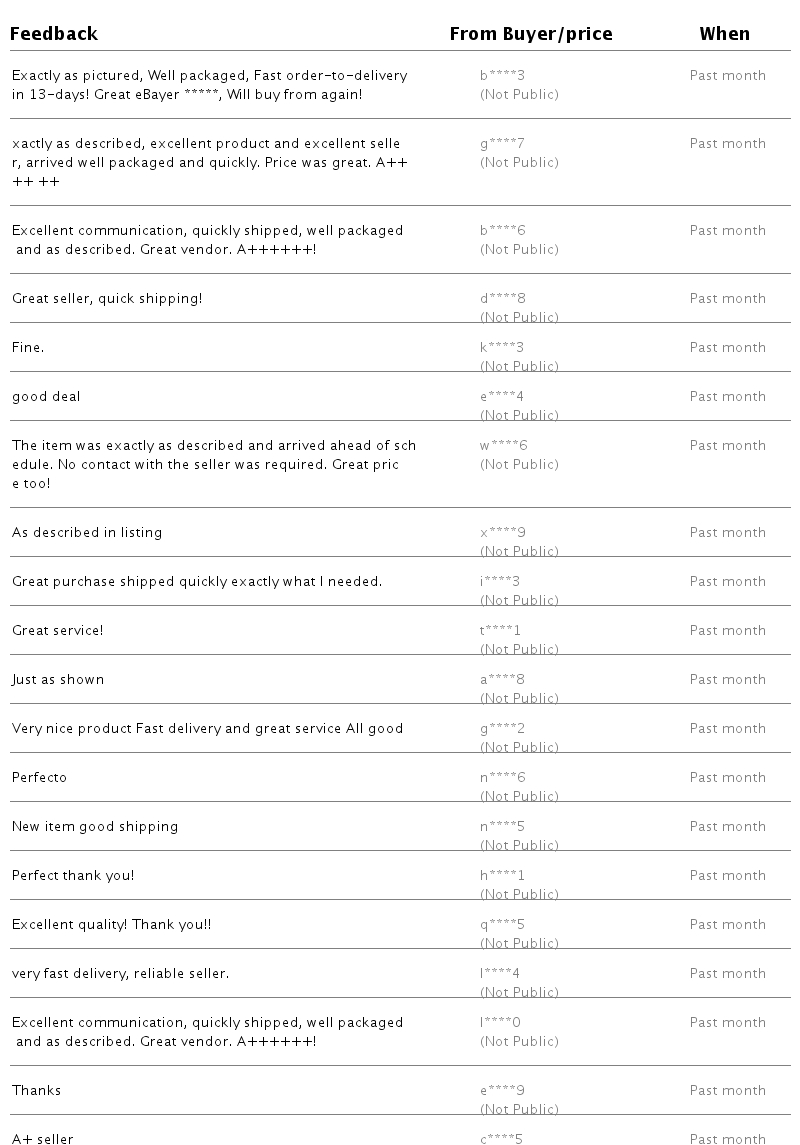Click Just as shown feedback text
This screenshot has width=800, height=1145.
58,679
